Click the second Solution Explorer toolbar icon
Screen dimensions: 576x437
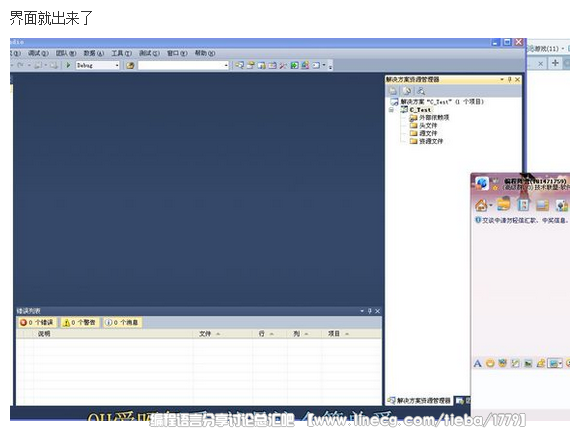[407, 91]
